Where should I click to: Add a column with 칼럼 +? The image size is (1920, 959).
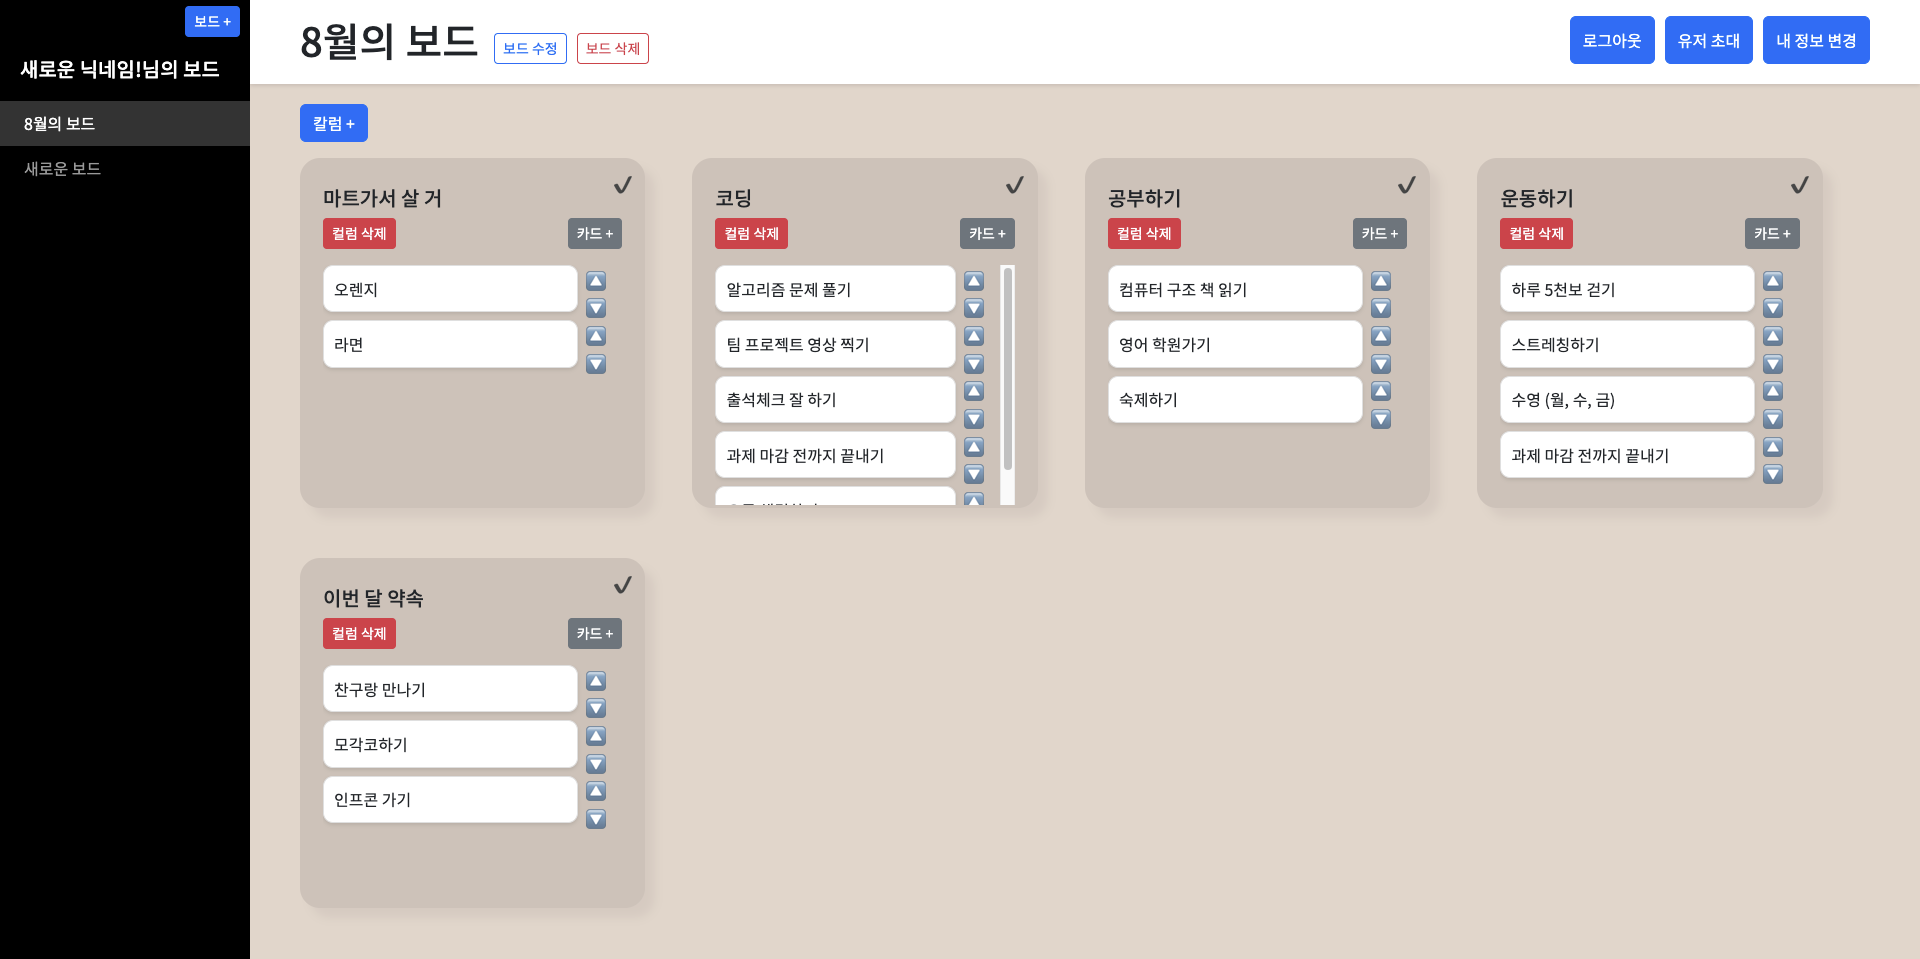[x=334, y=123]
